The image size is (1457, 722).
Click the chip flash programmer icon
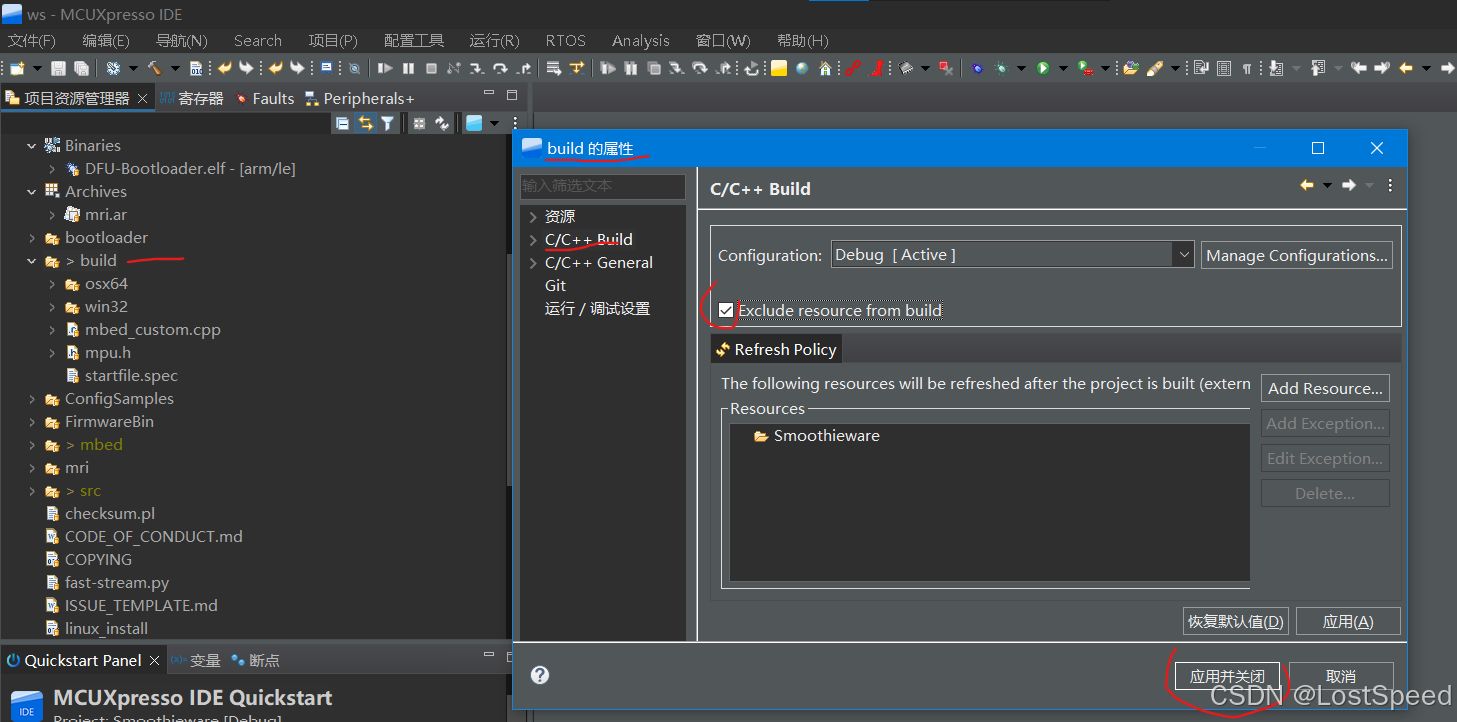tap(906, 68)
